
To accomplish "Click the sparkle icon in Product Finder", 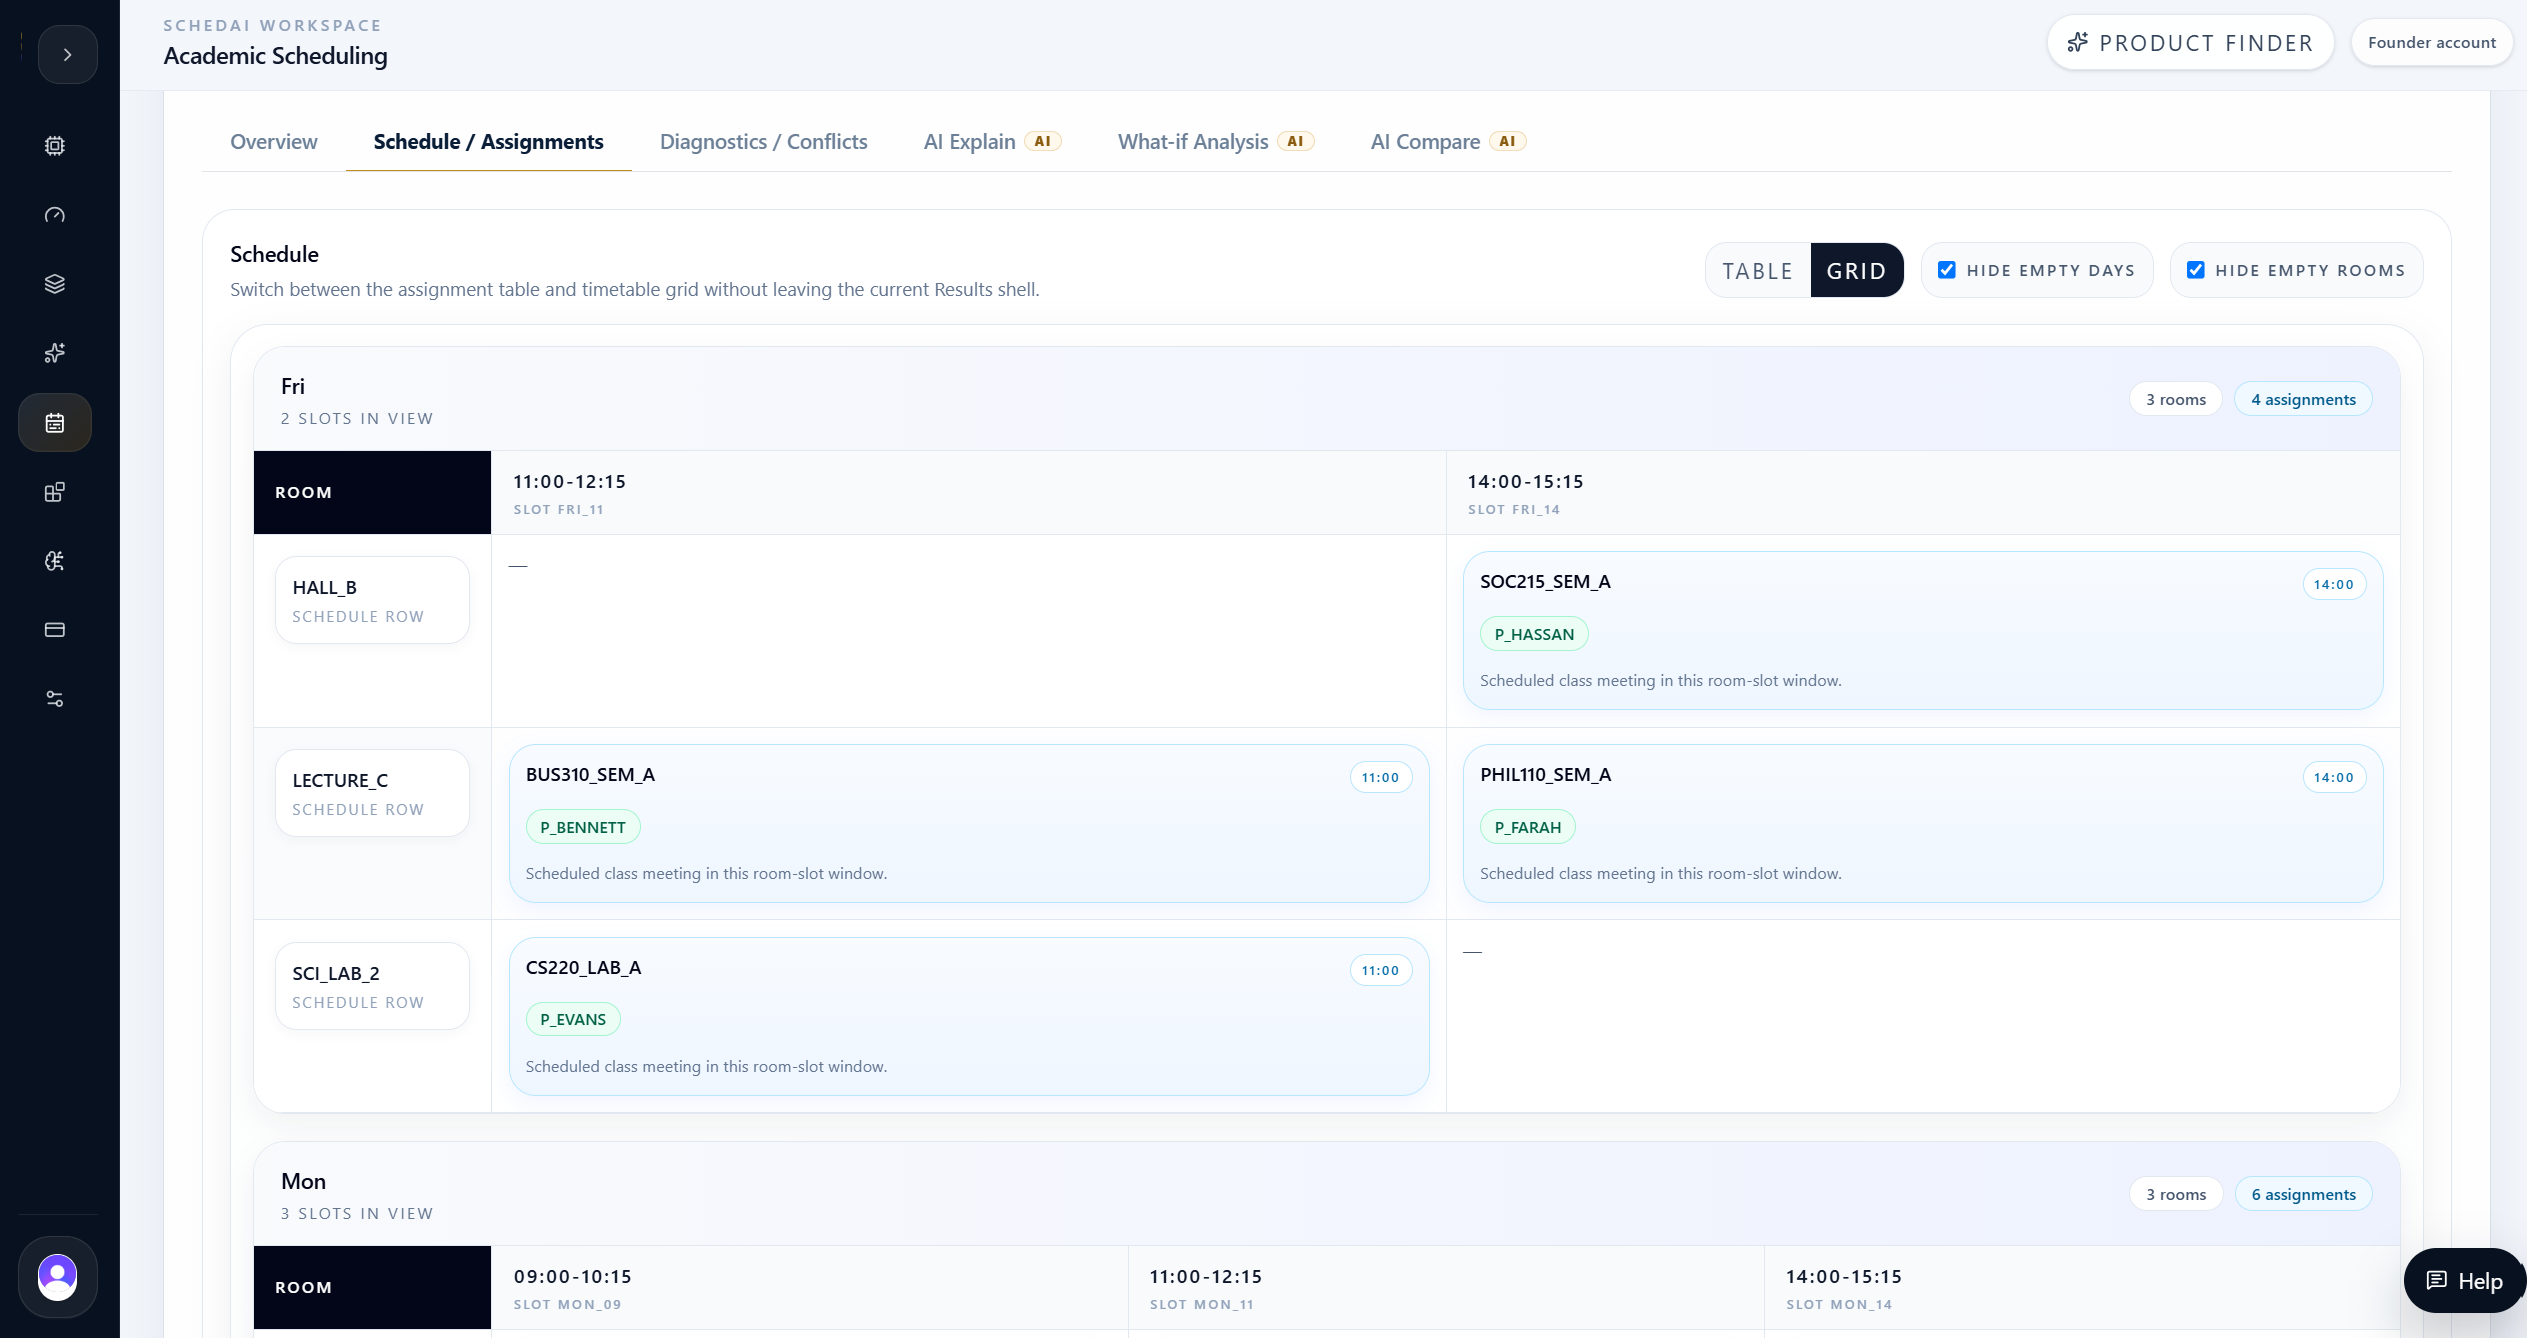I will tap(2078, 43).
